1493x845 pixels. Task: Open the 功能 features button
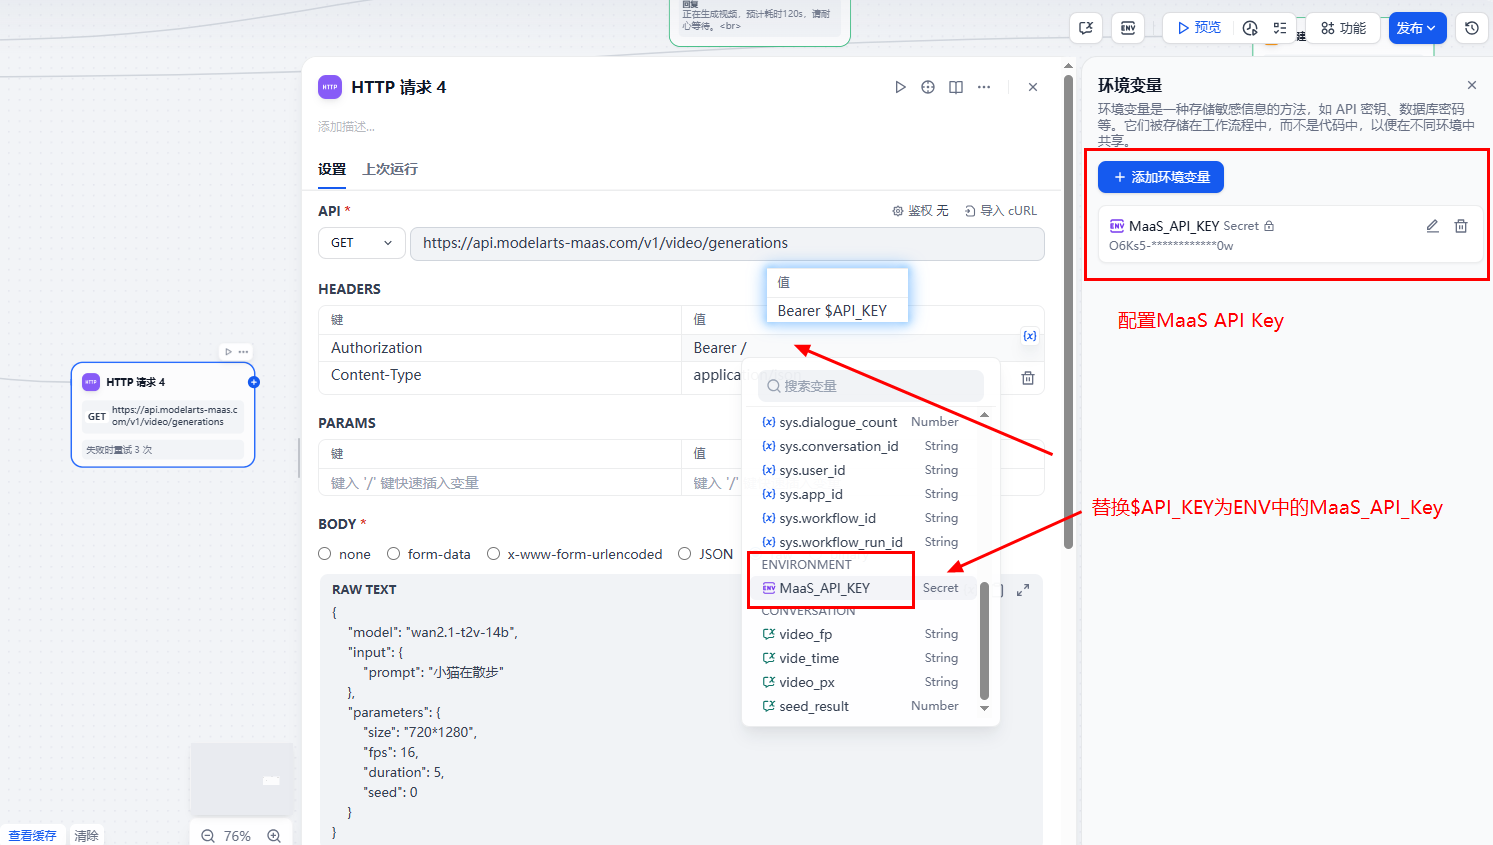pos(1343,28)
